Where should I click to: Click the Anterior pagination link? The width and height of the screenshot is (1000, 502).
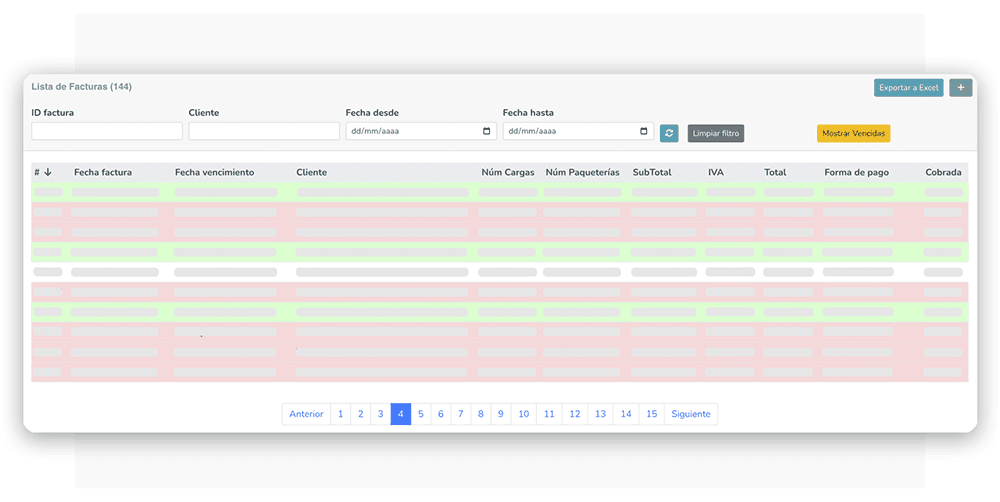pos(306,414)
